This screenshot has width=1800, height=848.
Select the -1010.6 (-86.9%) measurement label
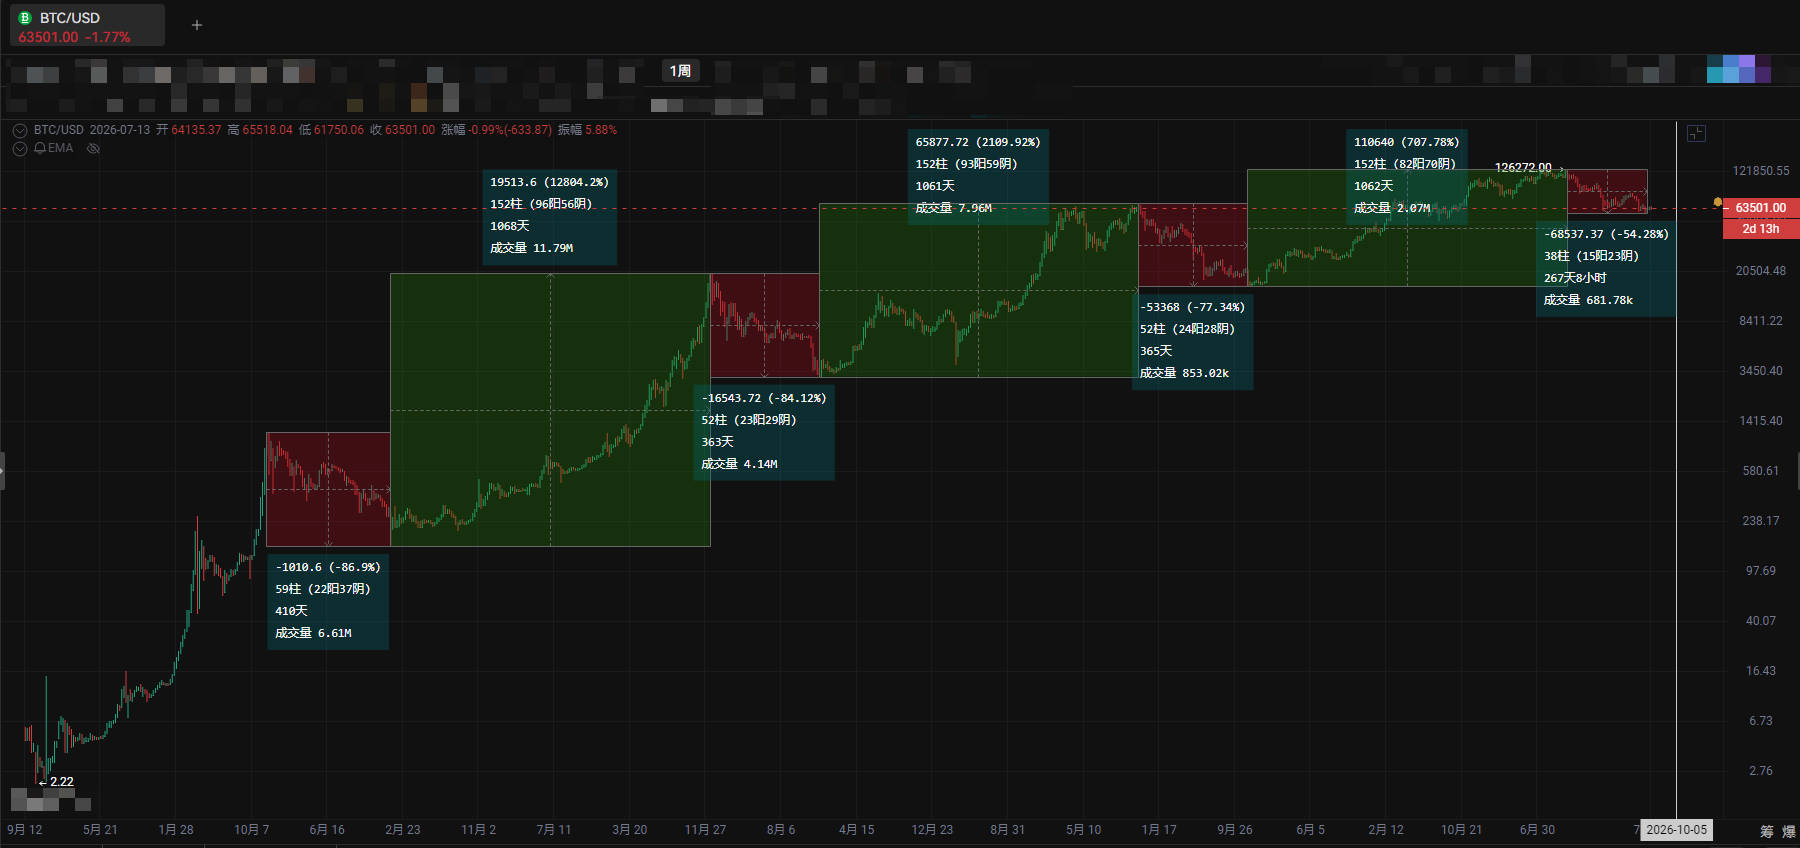point(328,567)
